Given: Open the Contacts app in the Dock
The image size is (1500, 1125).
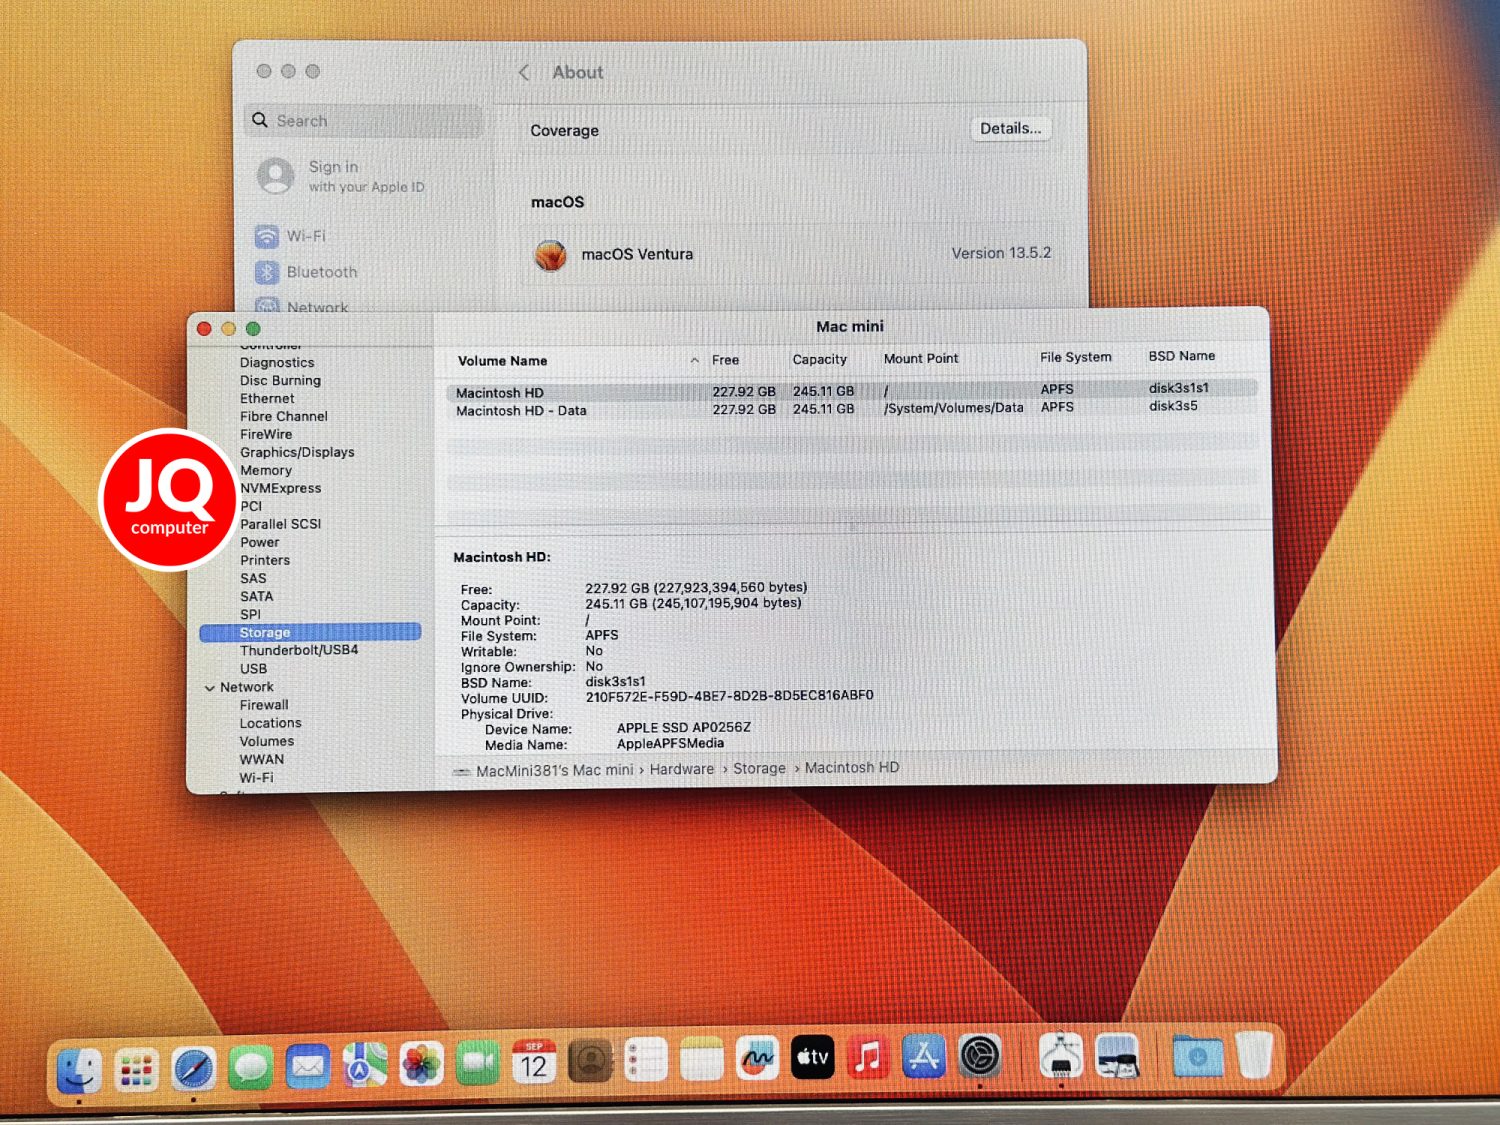Looking at the screenshot, I should pos(590,1061).
